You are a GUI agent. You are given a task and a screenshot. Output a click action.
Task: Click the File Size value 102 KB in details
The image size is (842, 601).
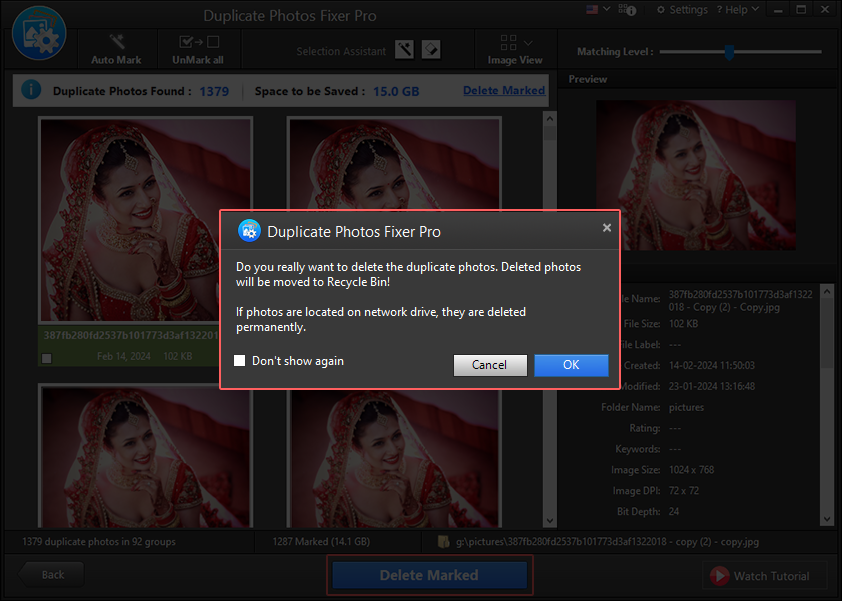pos(684,324)
